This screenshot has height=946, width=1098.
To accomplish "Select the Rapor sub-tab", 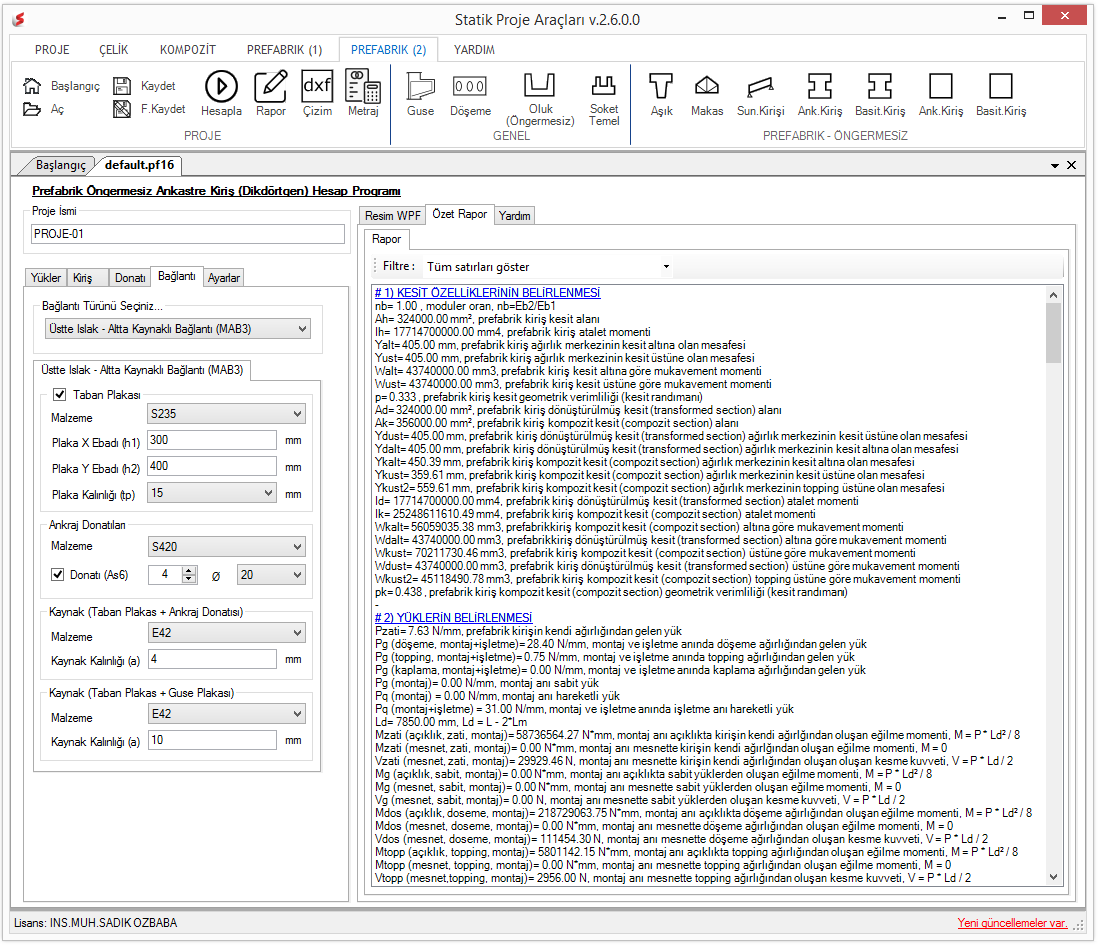I will (x=387, y=239).
